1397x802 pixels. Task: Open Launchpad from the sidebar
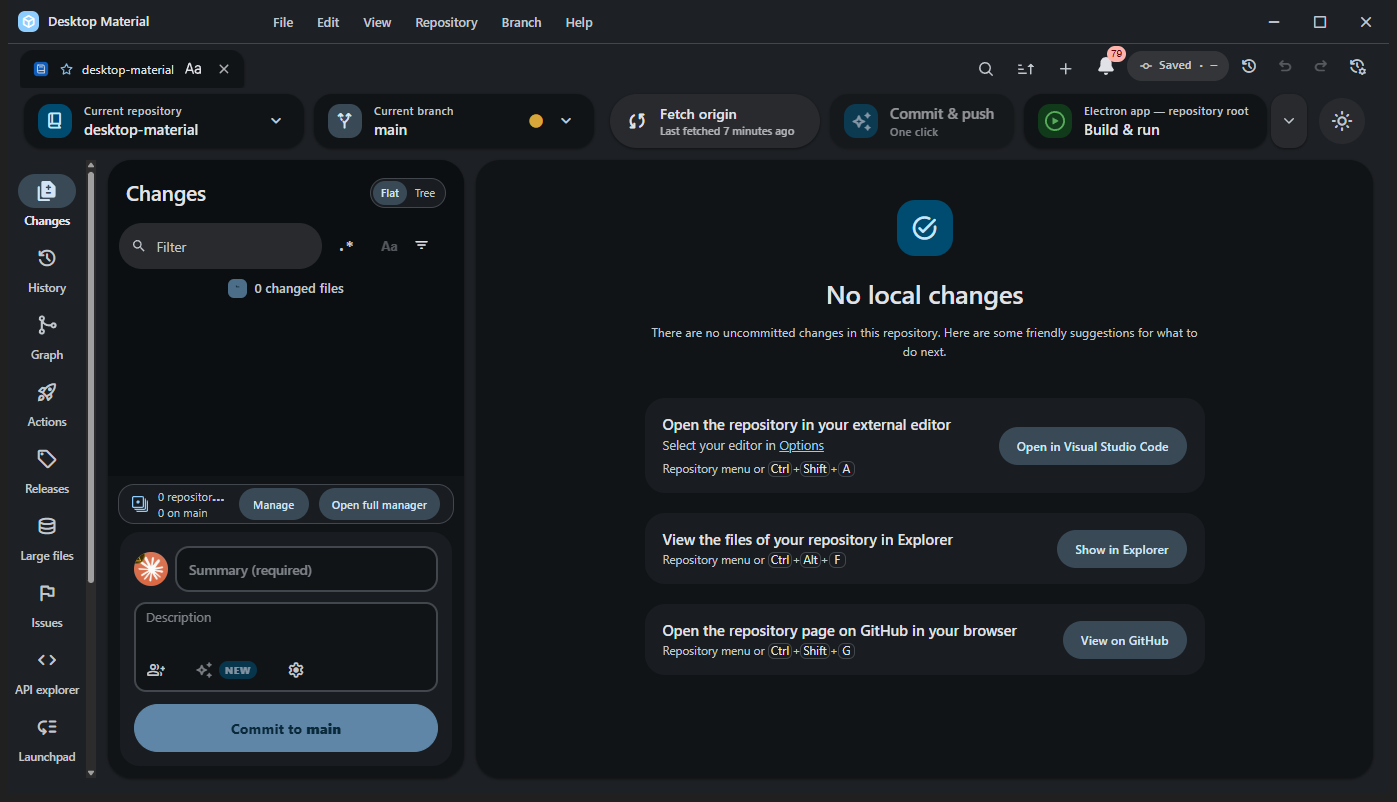tap(47, 741)
